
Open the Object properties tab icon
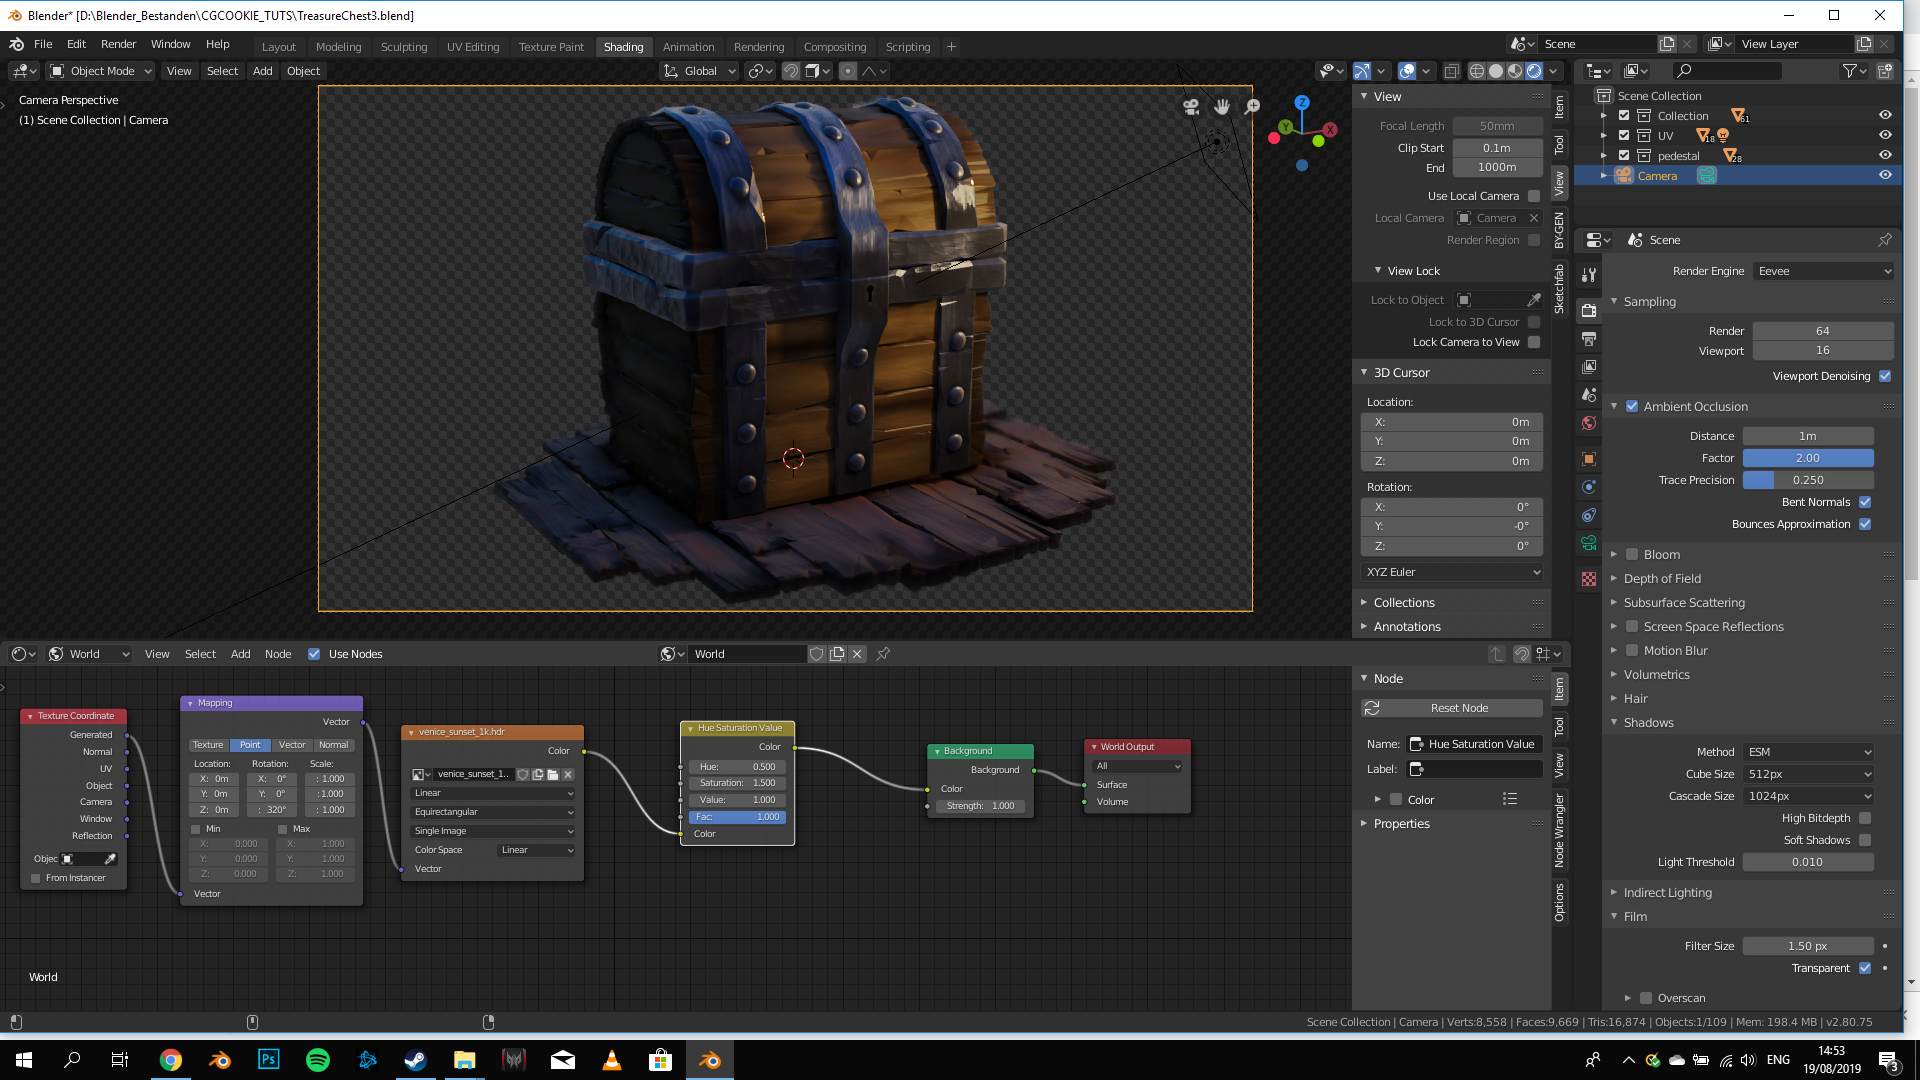coord(1589,459)
